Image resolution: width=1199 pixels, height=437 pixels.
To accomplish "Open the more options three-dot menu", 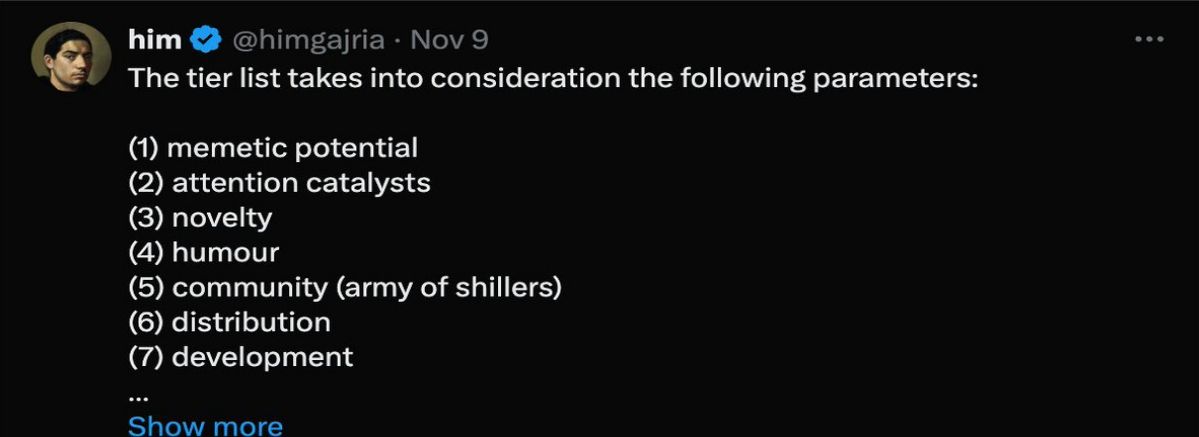I will point(1150,40).
